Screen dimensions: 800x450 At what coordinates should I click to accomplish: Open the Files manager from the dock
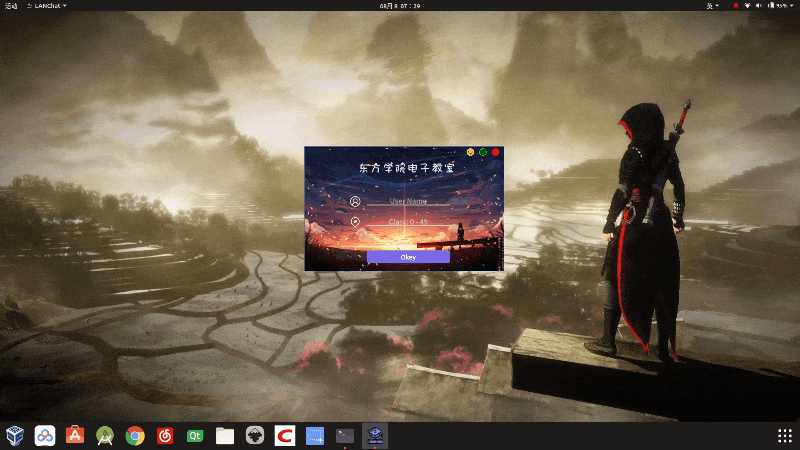coord(225,436)
